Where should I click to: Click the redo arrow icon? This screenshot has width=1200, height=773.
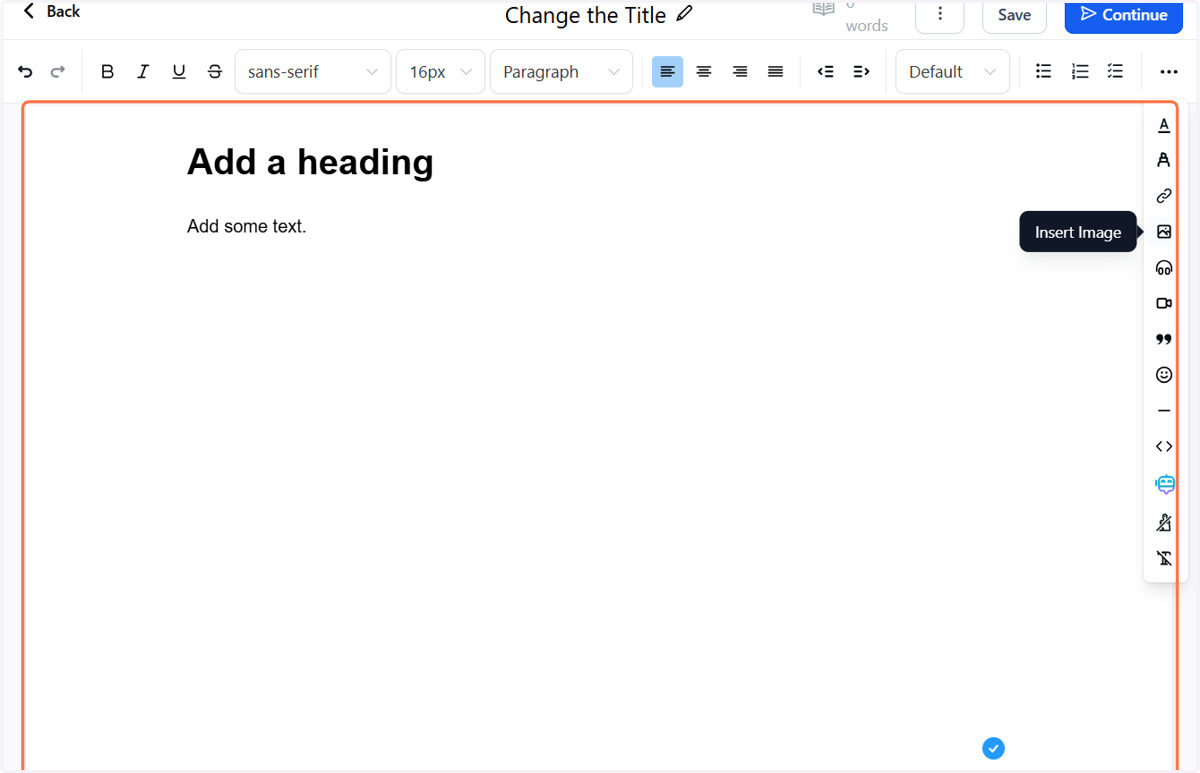tap(57, 72)
